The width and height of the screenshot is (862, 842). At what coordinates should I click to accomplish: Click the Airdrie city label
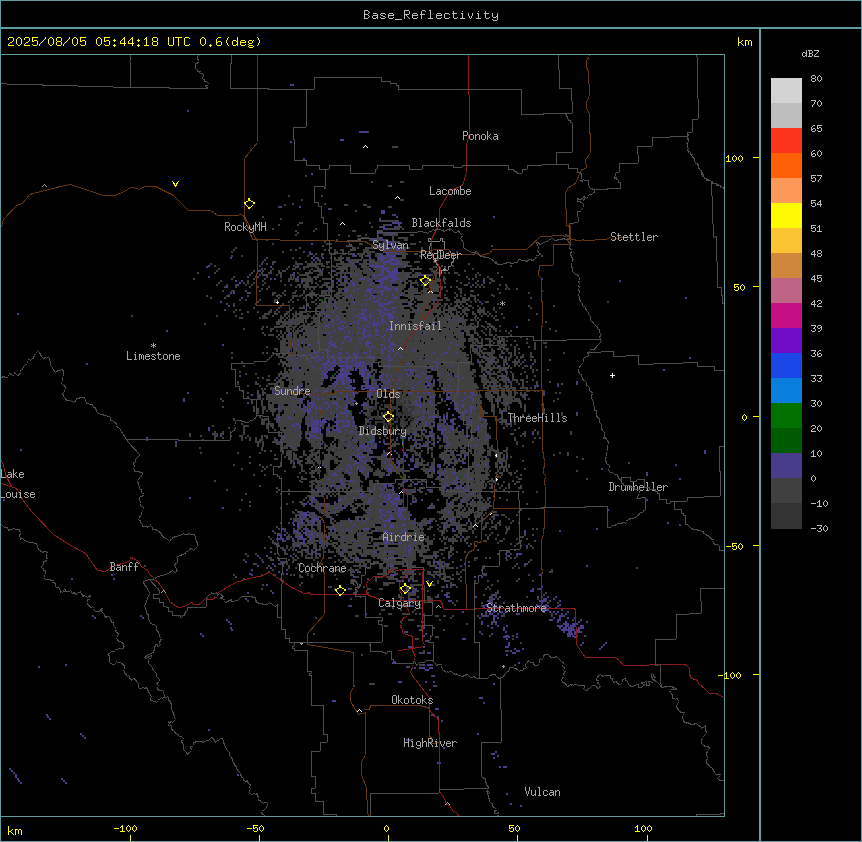pos(404,537)
